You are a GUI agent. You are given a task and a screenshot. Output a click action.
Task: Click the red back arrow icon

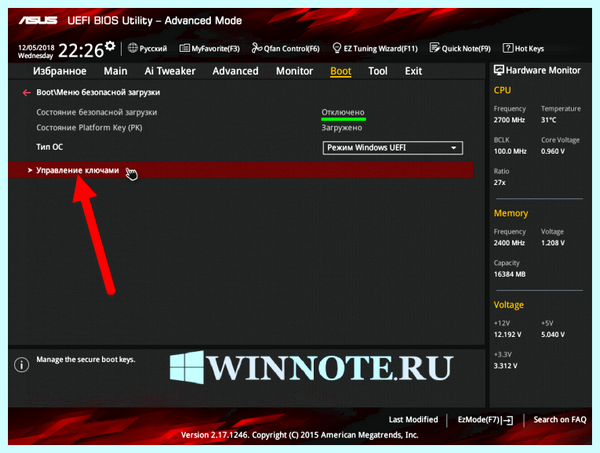coord(26,93)
